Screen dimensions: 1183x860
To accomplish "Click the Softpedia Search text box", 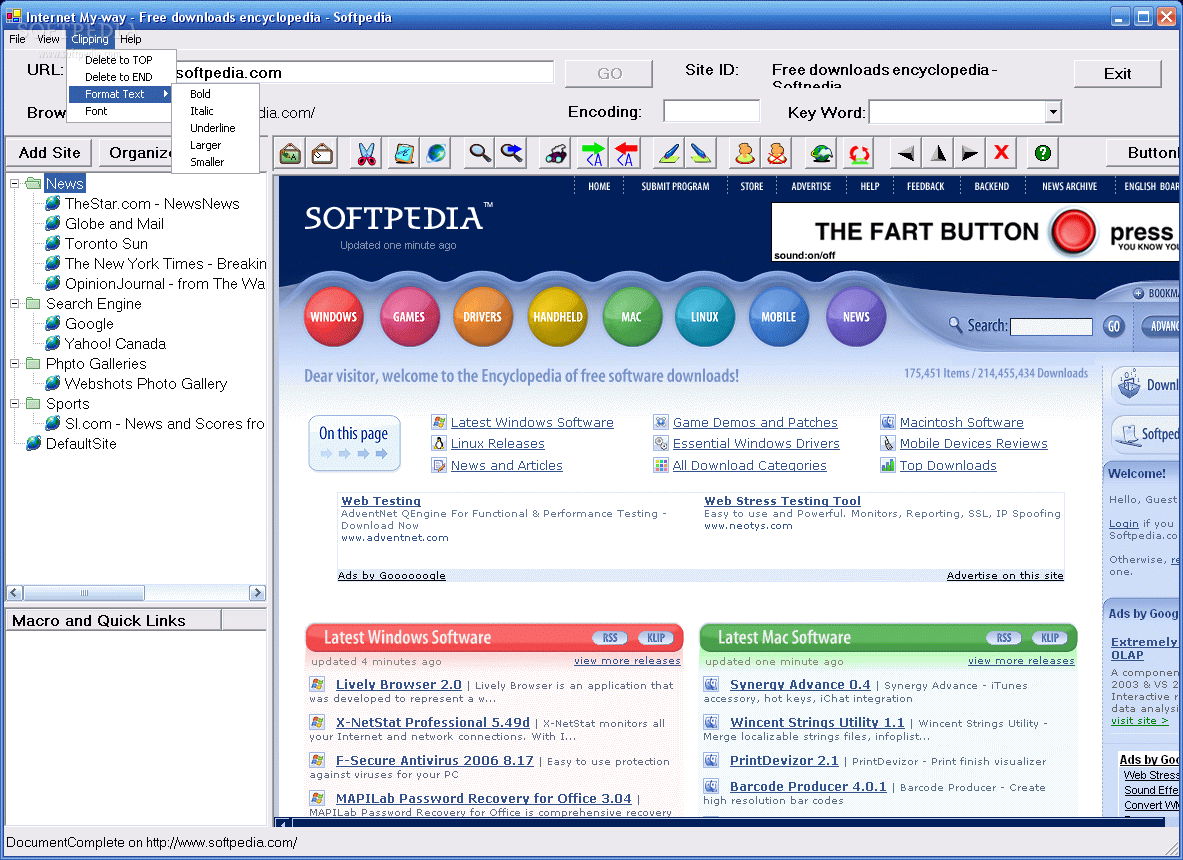I will 1051,327.
